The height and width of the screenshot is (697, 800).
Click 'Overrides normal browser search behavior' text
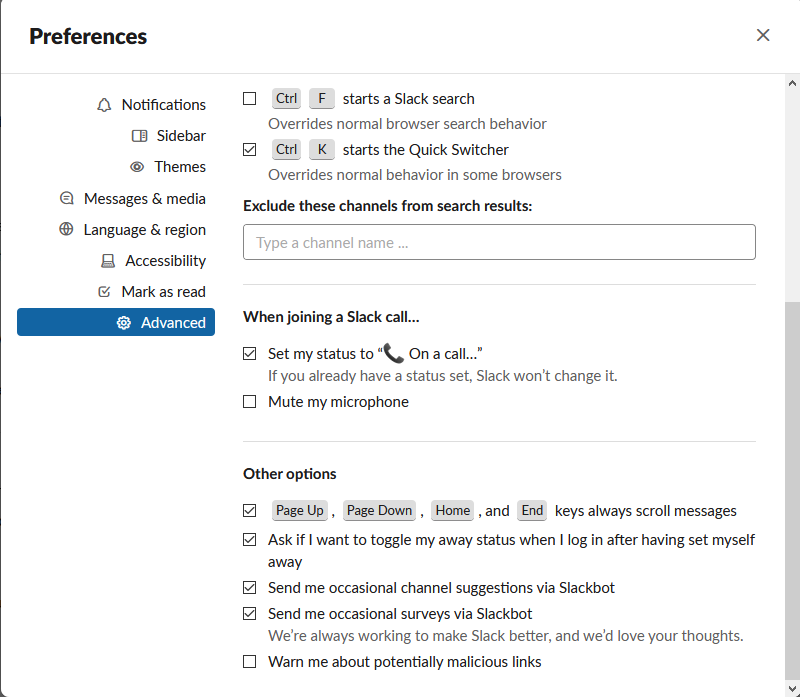pyautogui.click(x=407, y=124)
